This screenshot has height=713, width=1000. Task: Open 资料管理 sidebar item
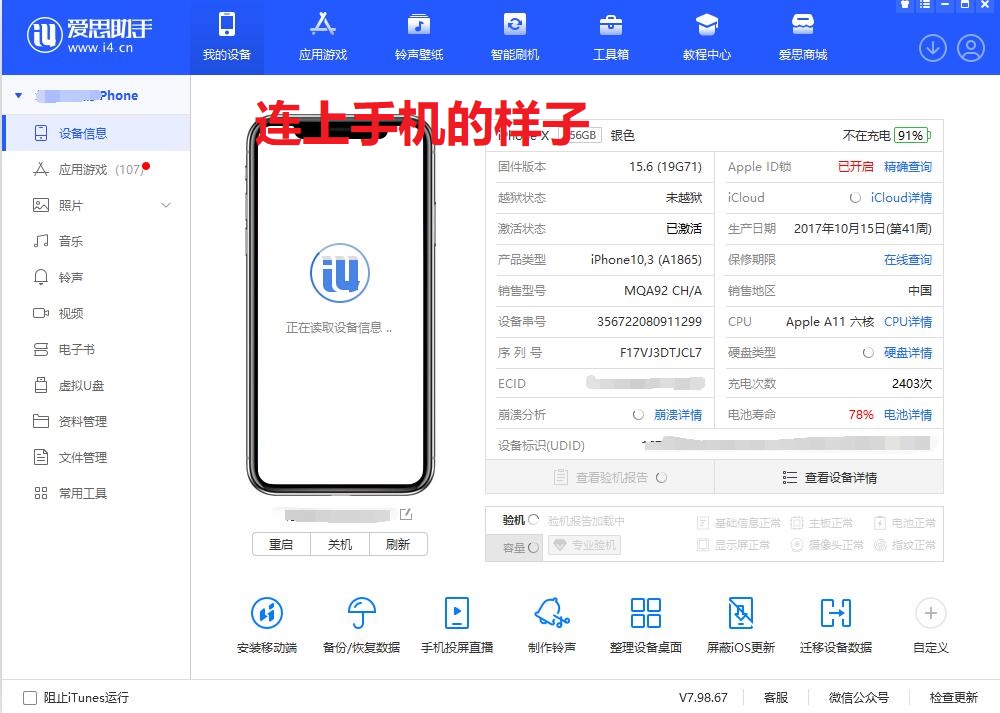click(96, 422)
